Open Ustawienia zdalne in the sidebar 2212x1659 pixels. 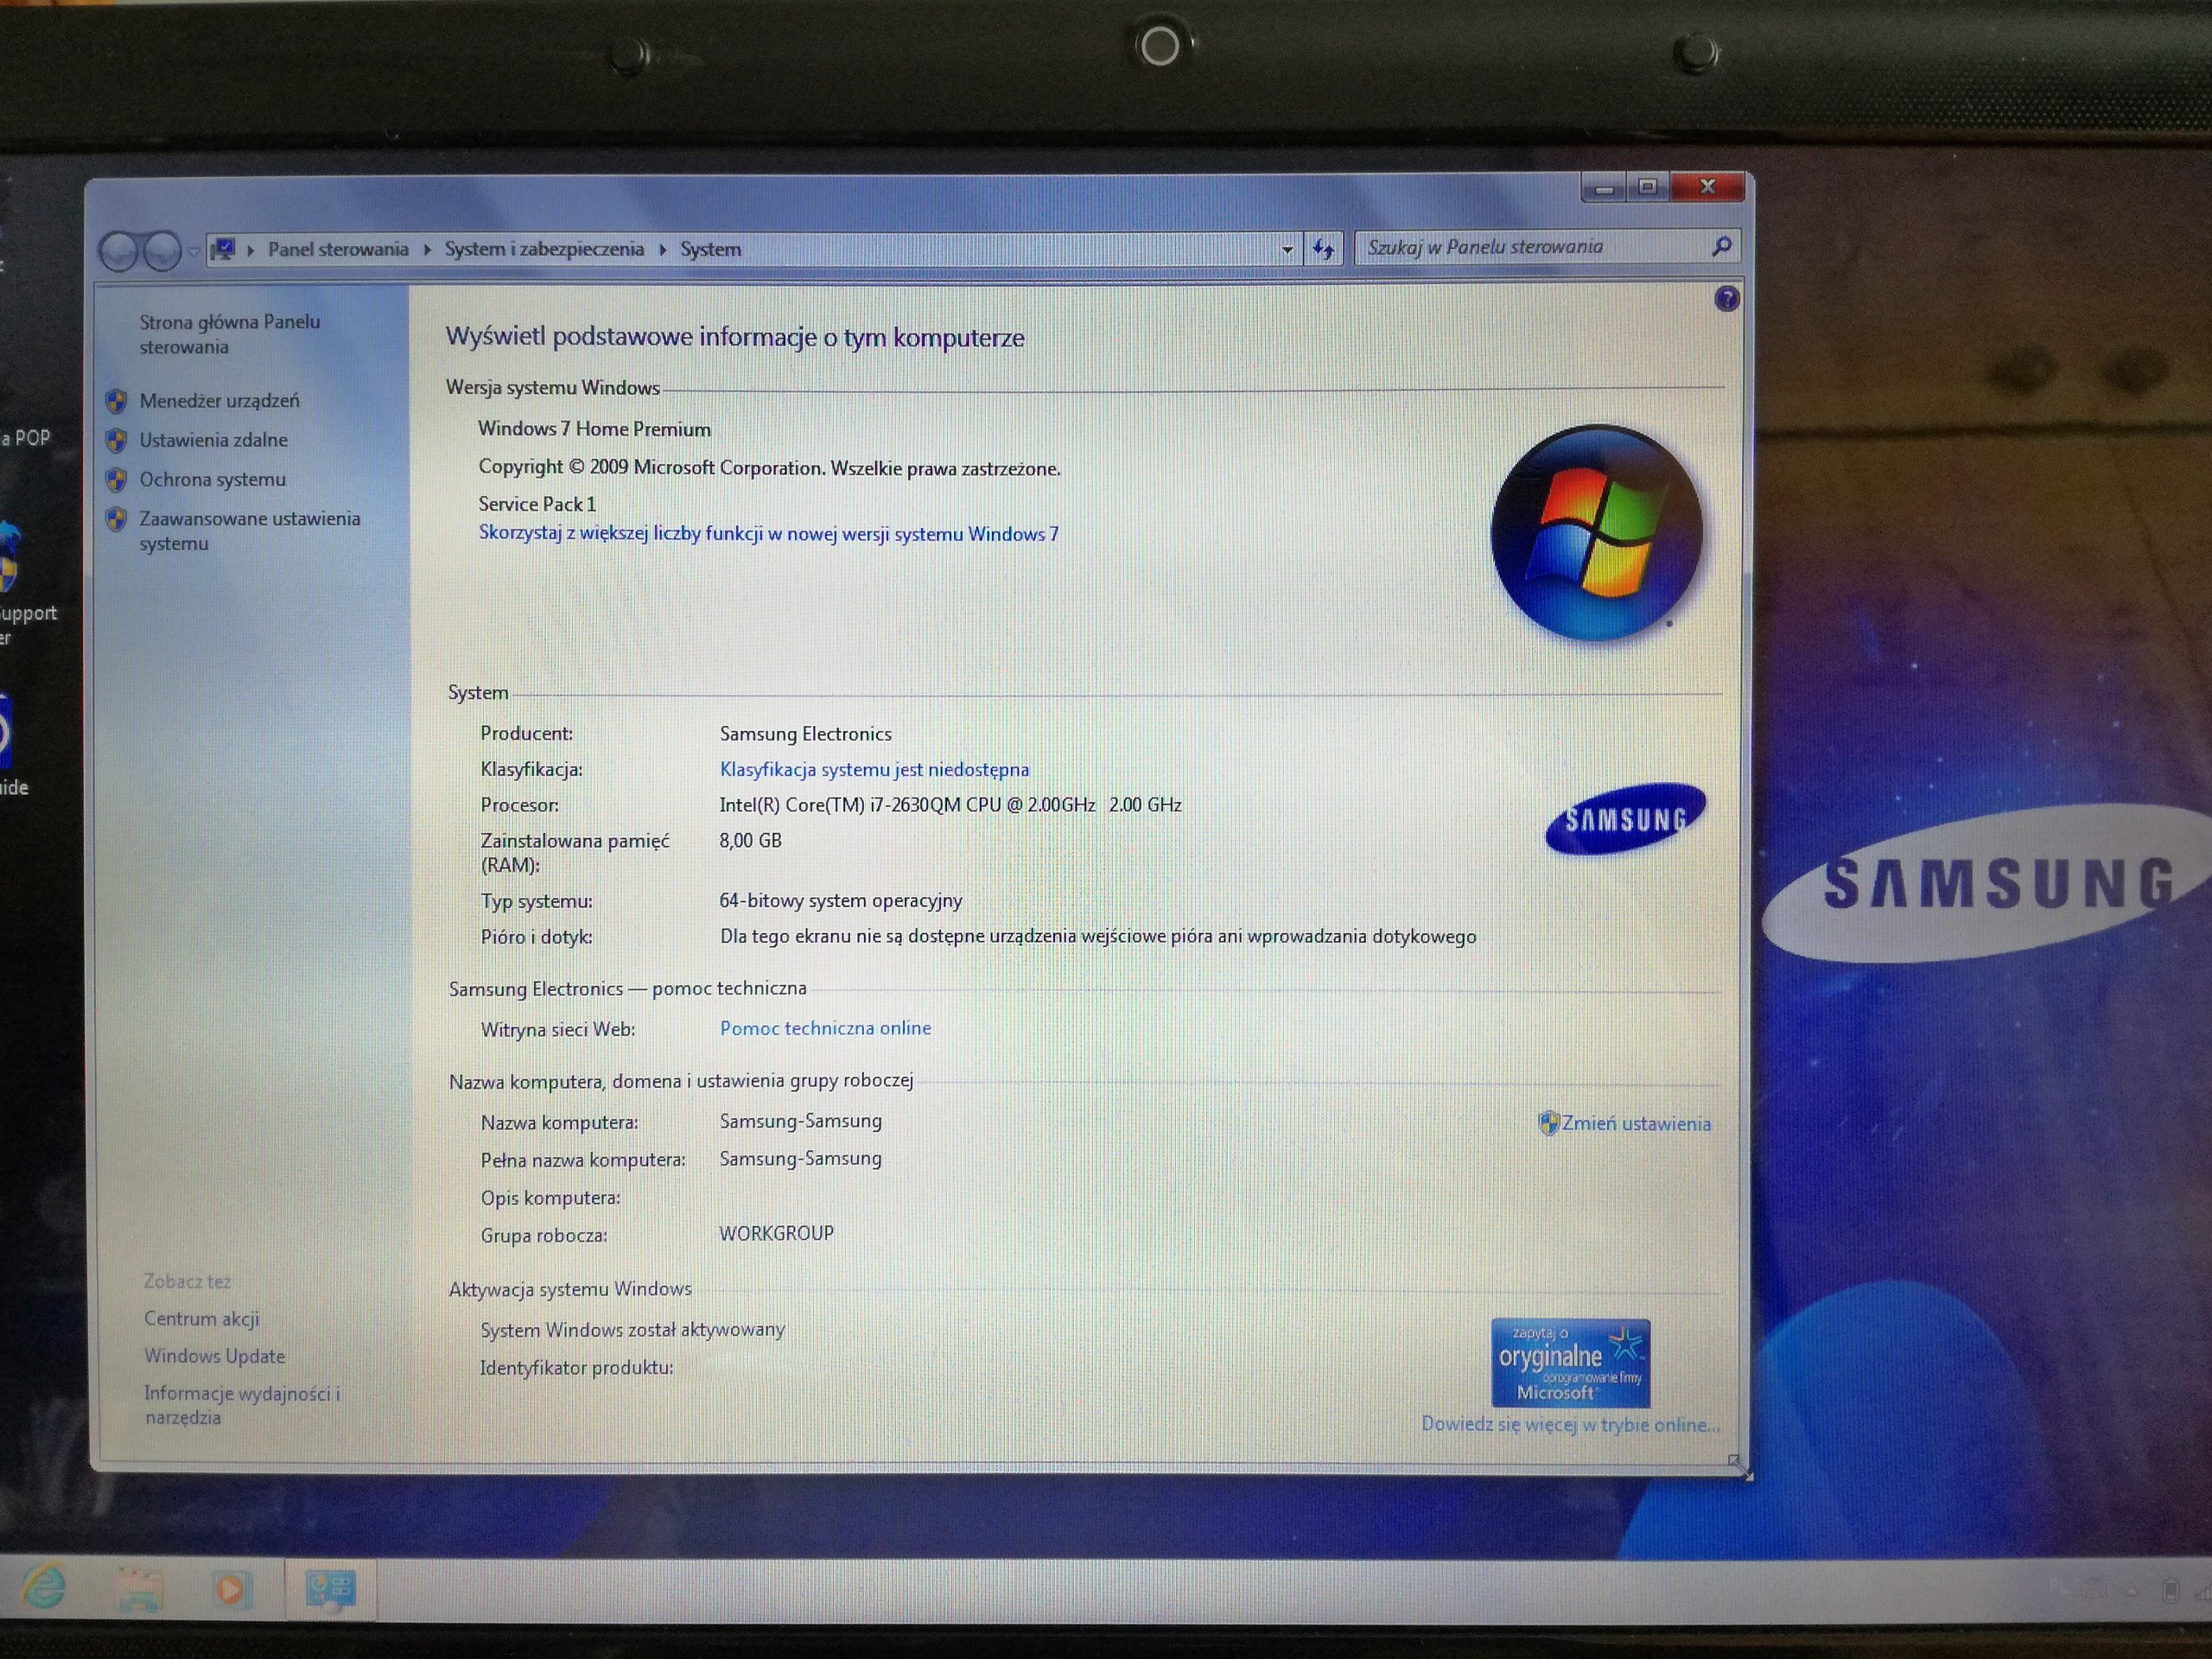[213, 440]
